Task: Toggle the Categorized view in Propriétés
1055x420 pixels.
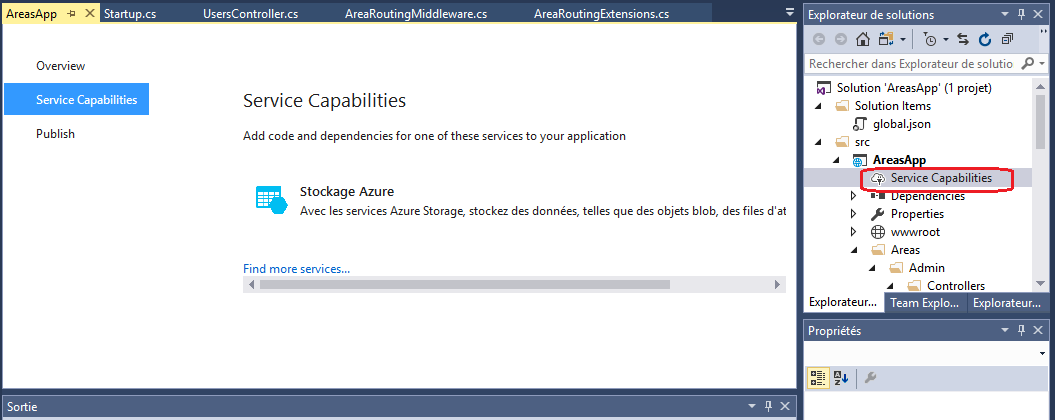Action: [818, 377]
